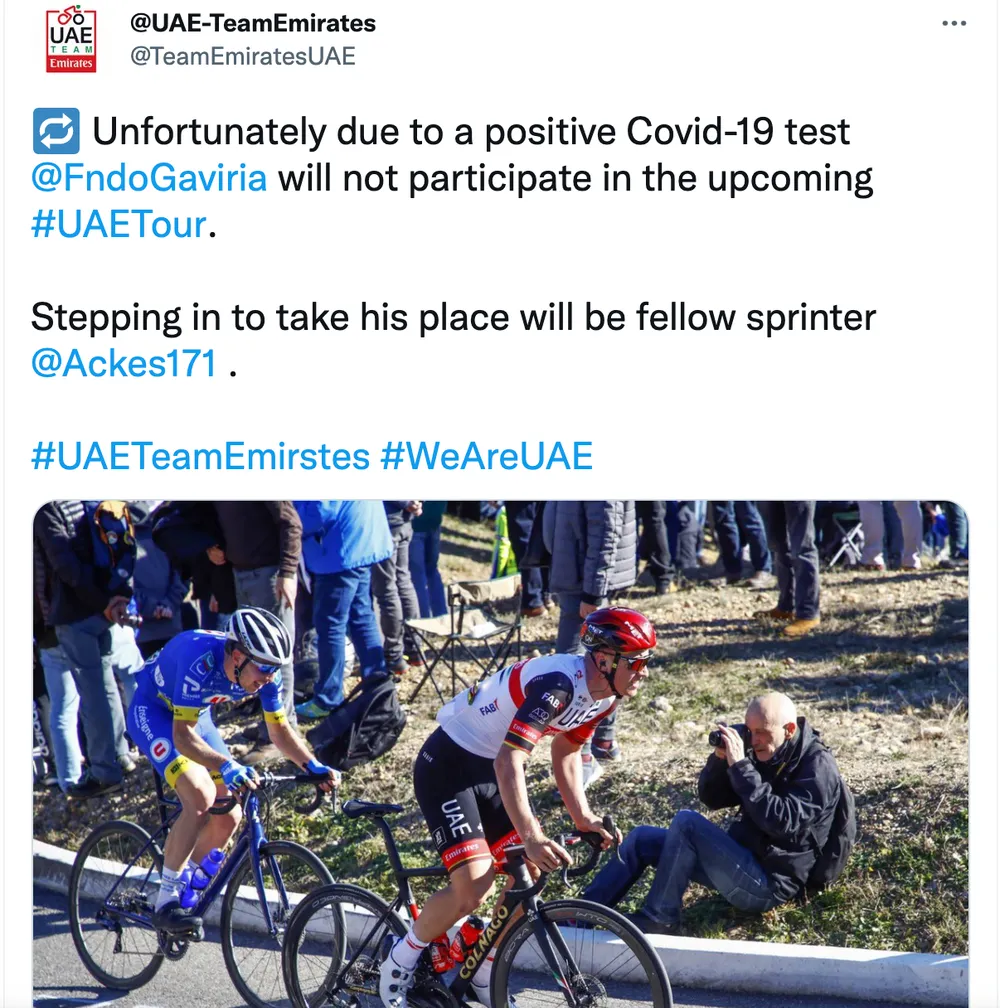Click the #UAETeamEmirstes hashtag
Image resolution: width=1000 pixels, height=1008 pixels.
(200, 456)
